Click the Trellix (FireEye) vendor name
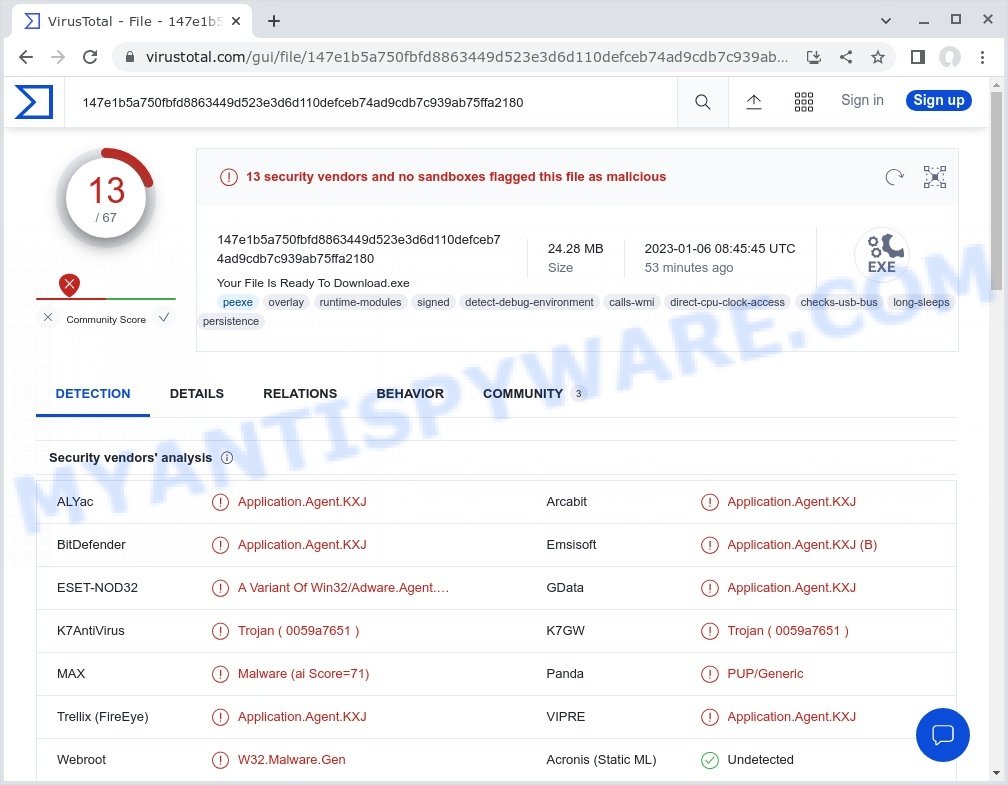 tap(102, 717)
